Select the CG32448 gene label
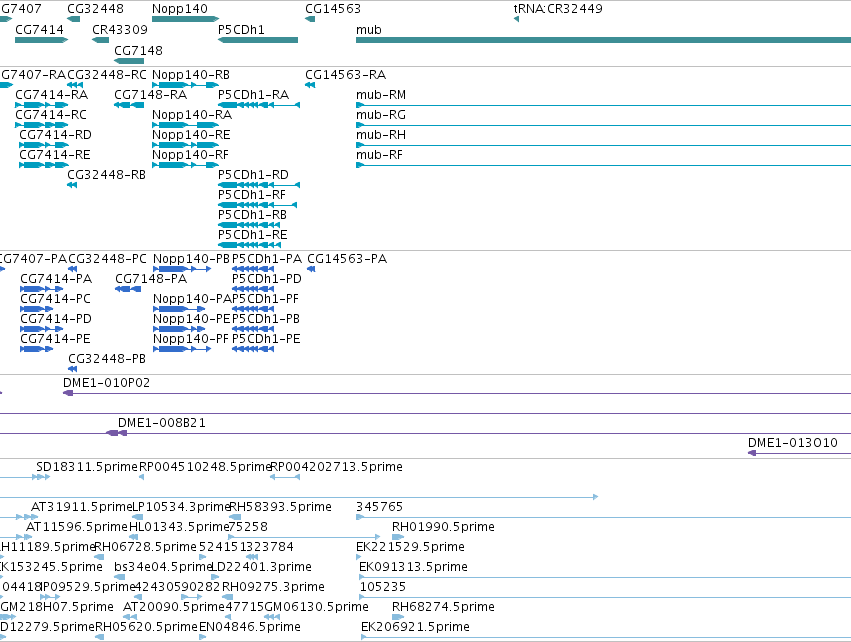The image size is (851, 642). pyautogui.click(x=96, y=9)
